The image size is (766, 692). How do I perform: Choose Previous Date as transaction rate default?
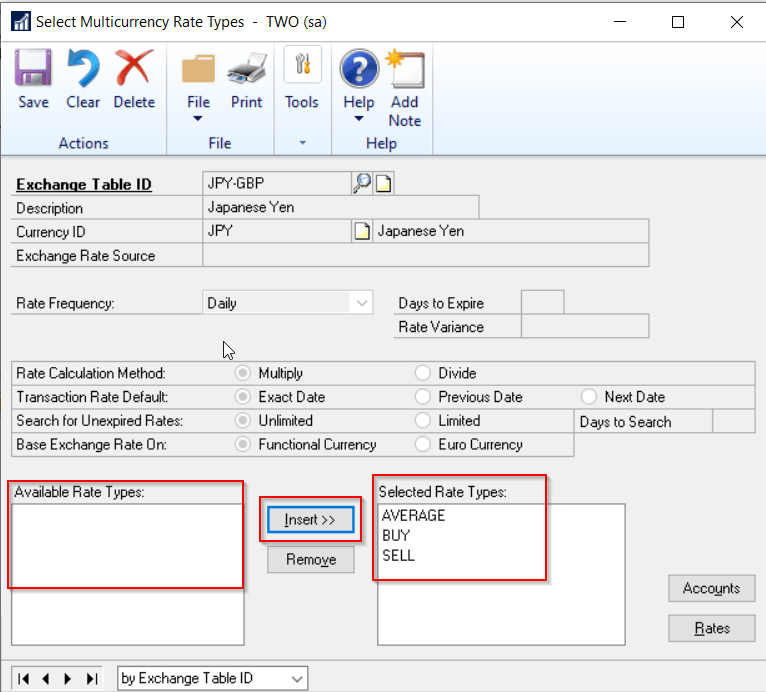coord(422,397)
